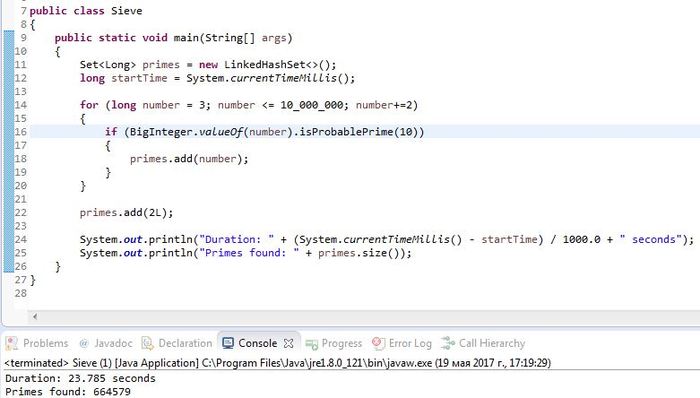Click 'long startTime' on line 12
Image resolution: width=700 pixels, height=398 pixels.
click(x=124, y=78)
